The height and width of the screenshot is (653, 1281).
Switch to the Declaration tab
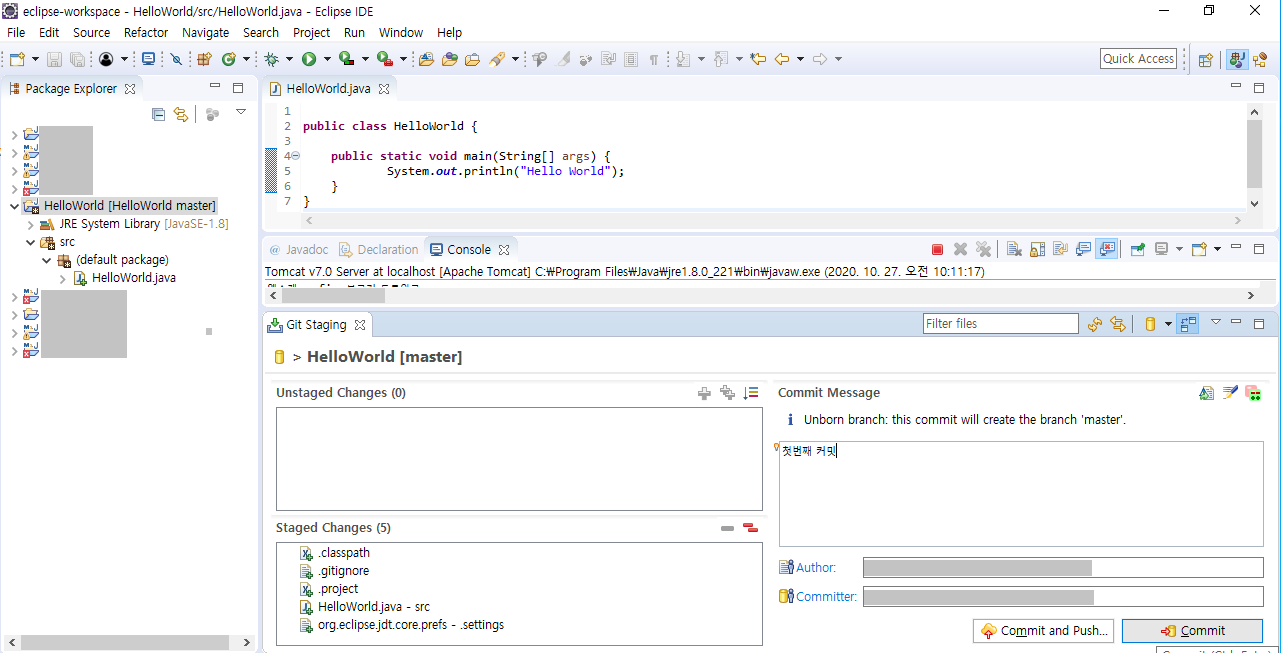click(379, 250)
